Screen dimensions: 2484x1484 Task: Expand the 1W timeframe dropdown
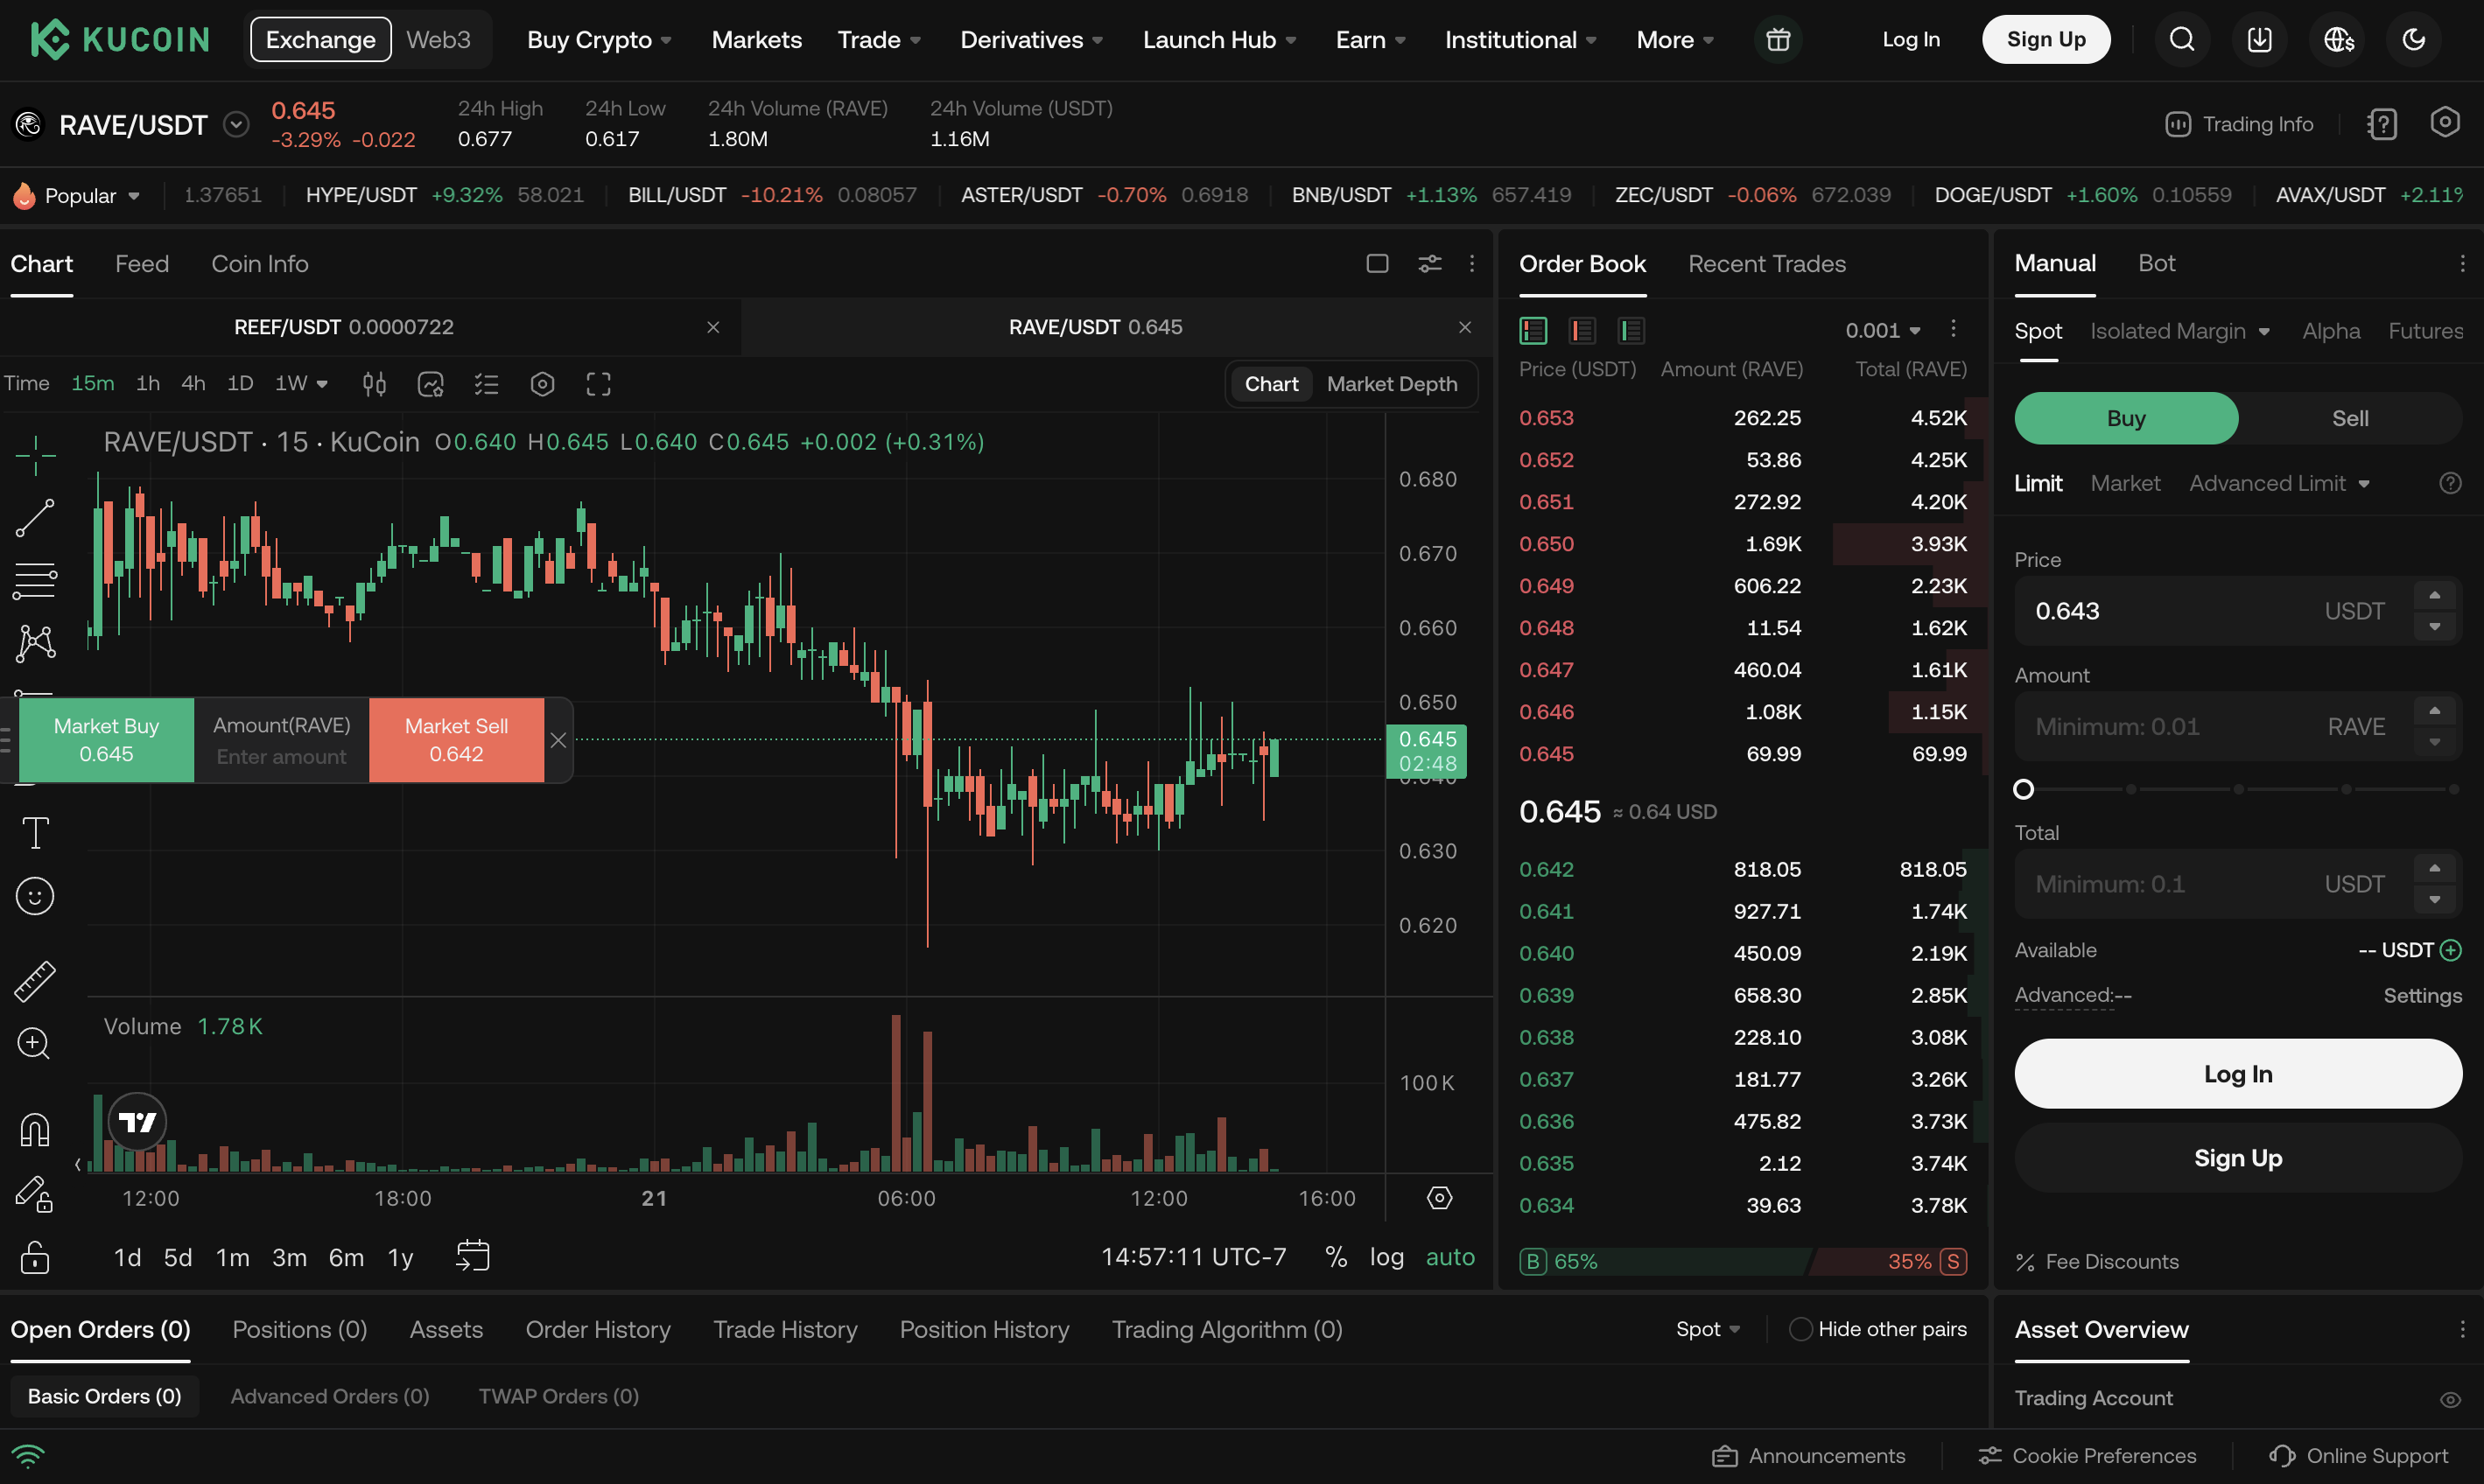coord(301,384)
